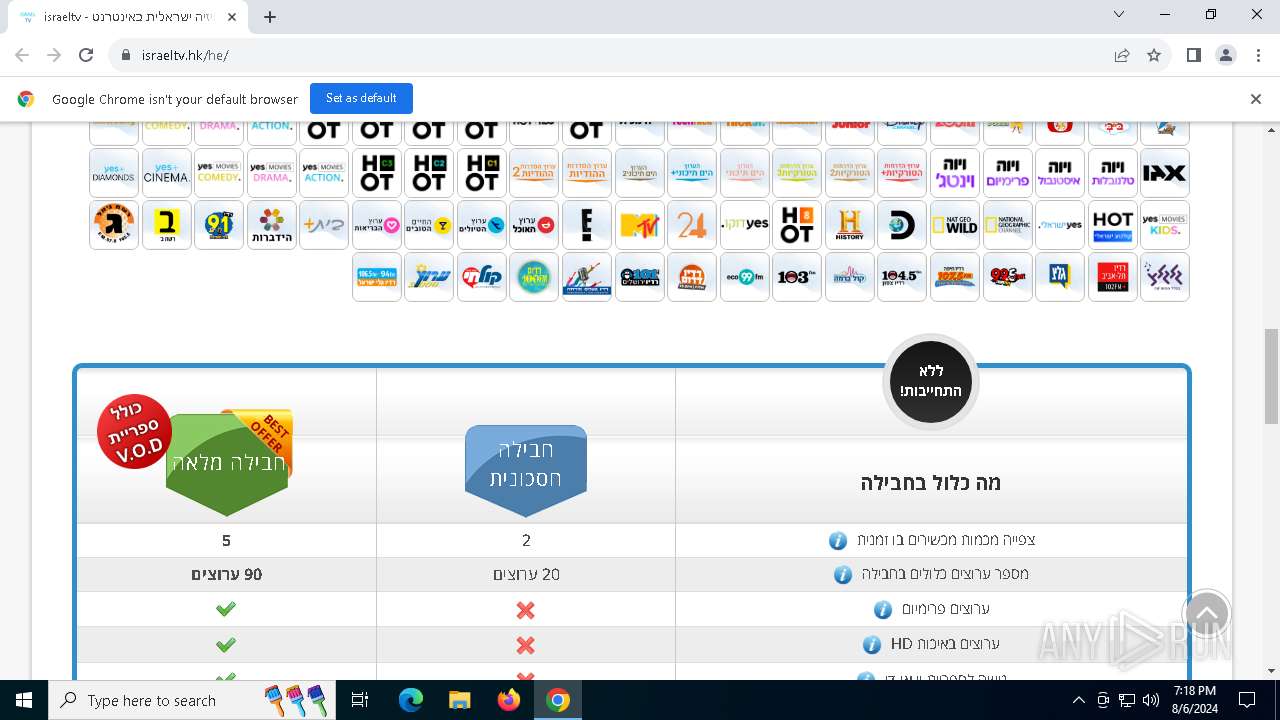Select the 99.5 radio station tile
Viewport: 1280px width, 720px height.
(x=1007, y=277)
